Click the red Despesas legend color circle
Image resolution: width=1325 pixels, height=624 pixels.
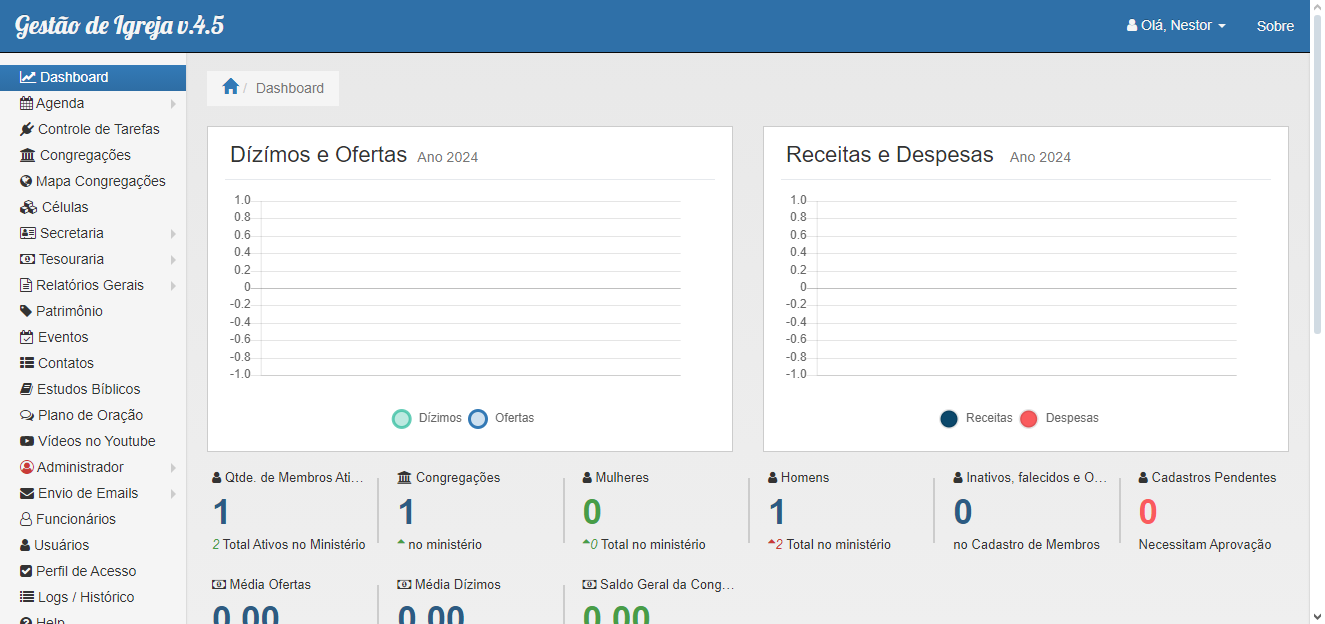tap(1029, 419)
